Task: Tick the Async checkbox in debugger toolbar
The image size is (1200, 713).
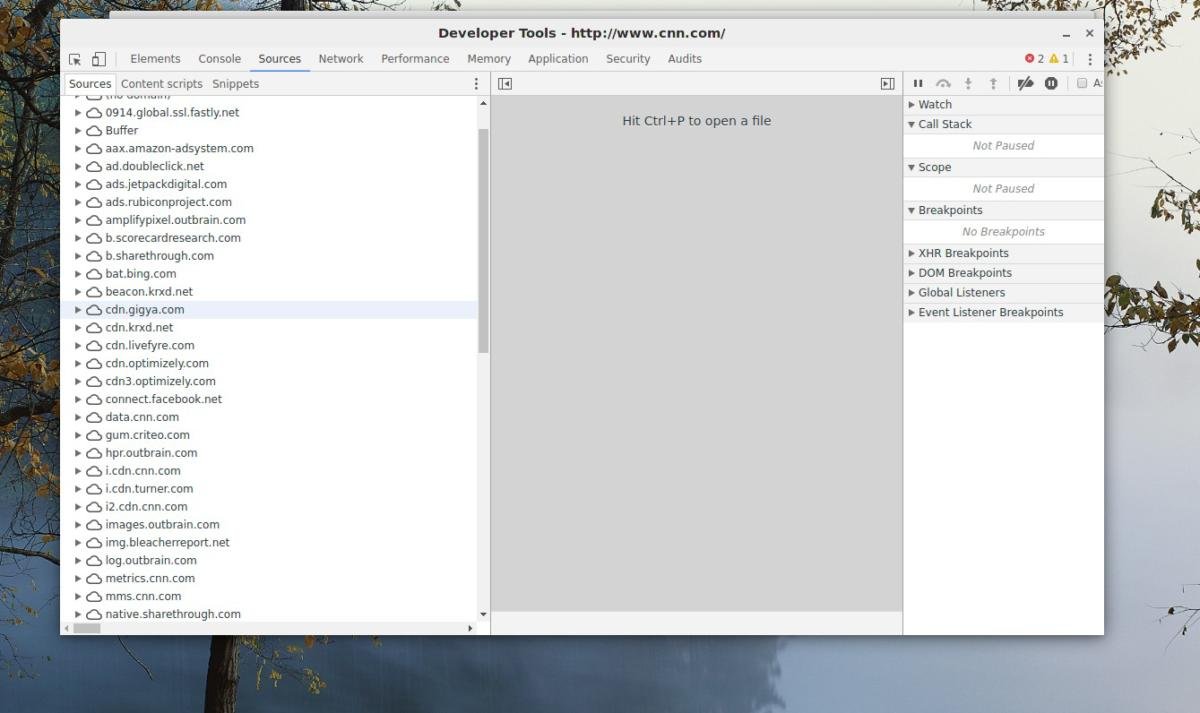Action: (1082, 84)
